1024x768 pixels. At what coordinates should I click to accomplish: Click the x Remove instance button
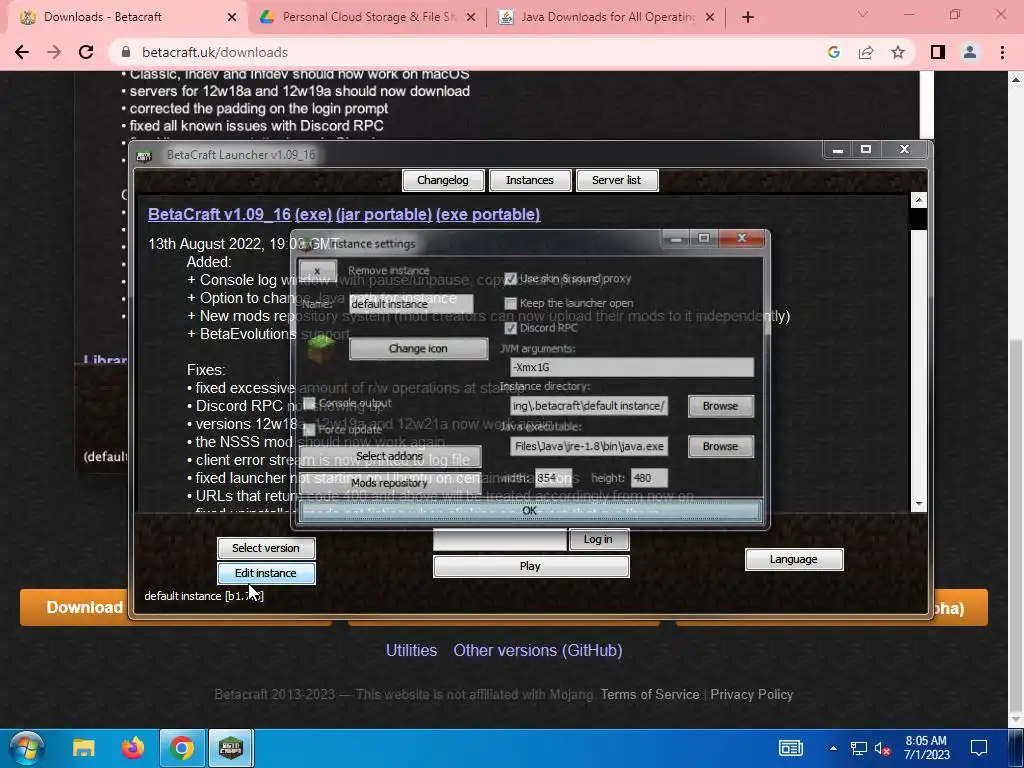click(317, 270)
